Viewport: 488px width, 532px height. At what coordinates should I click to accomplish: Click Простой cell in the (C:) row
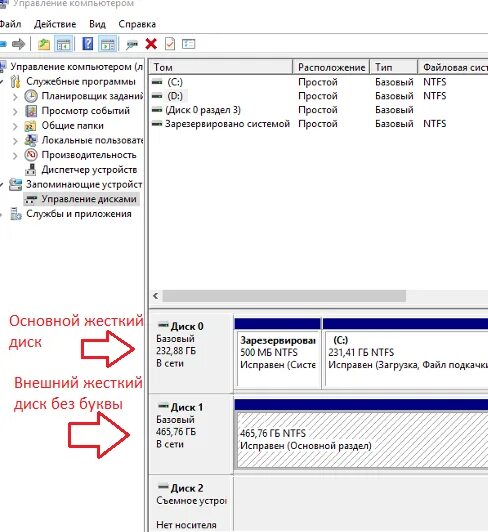[318, 82]
